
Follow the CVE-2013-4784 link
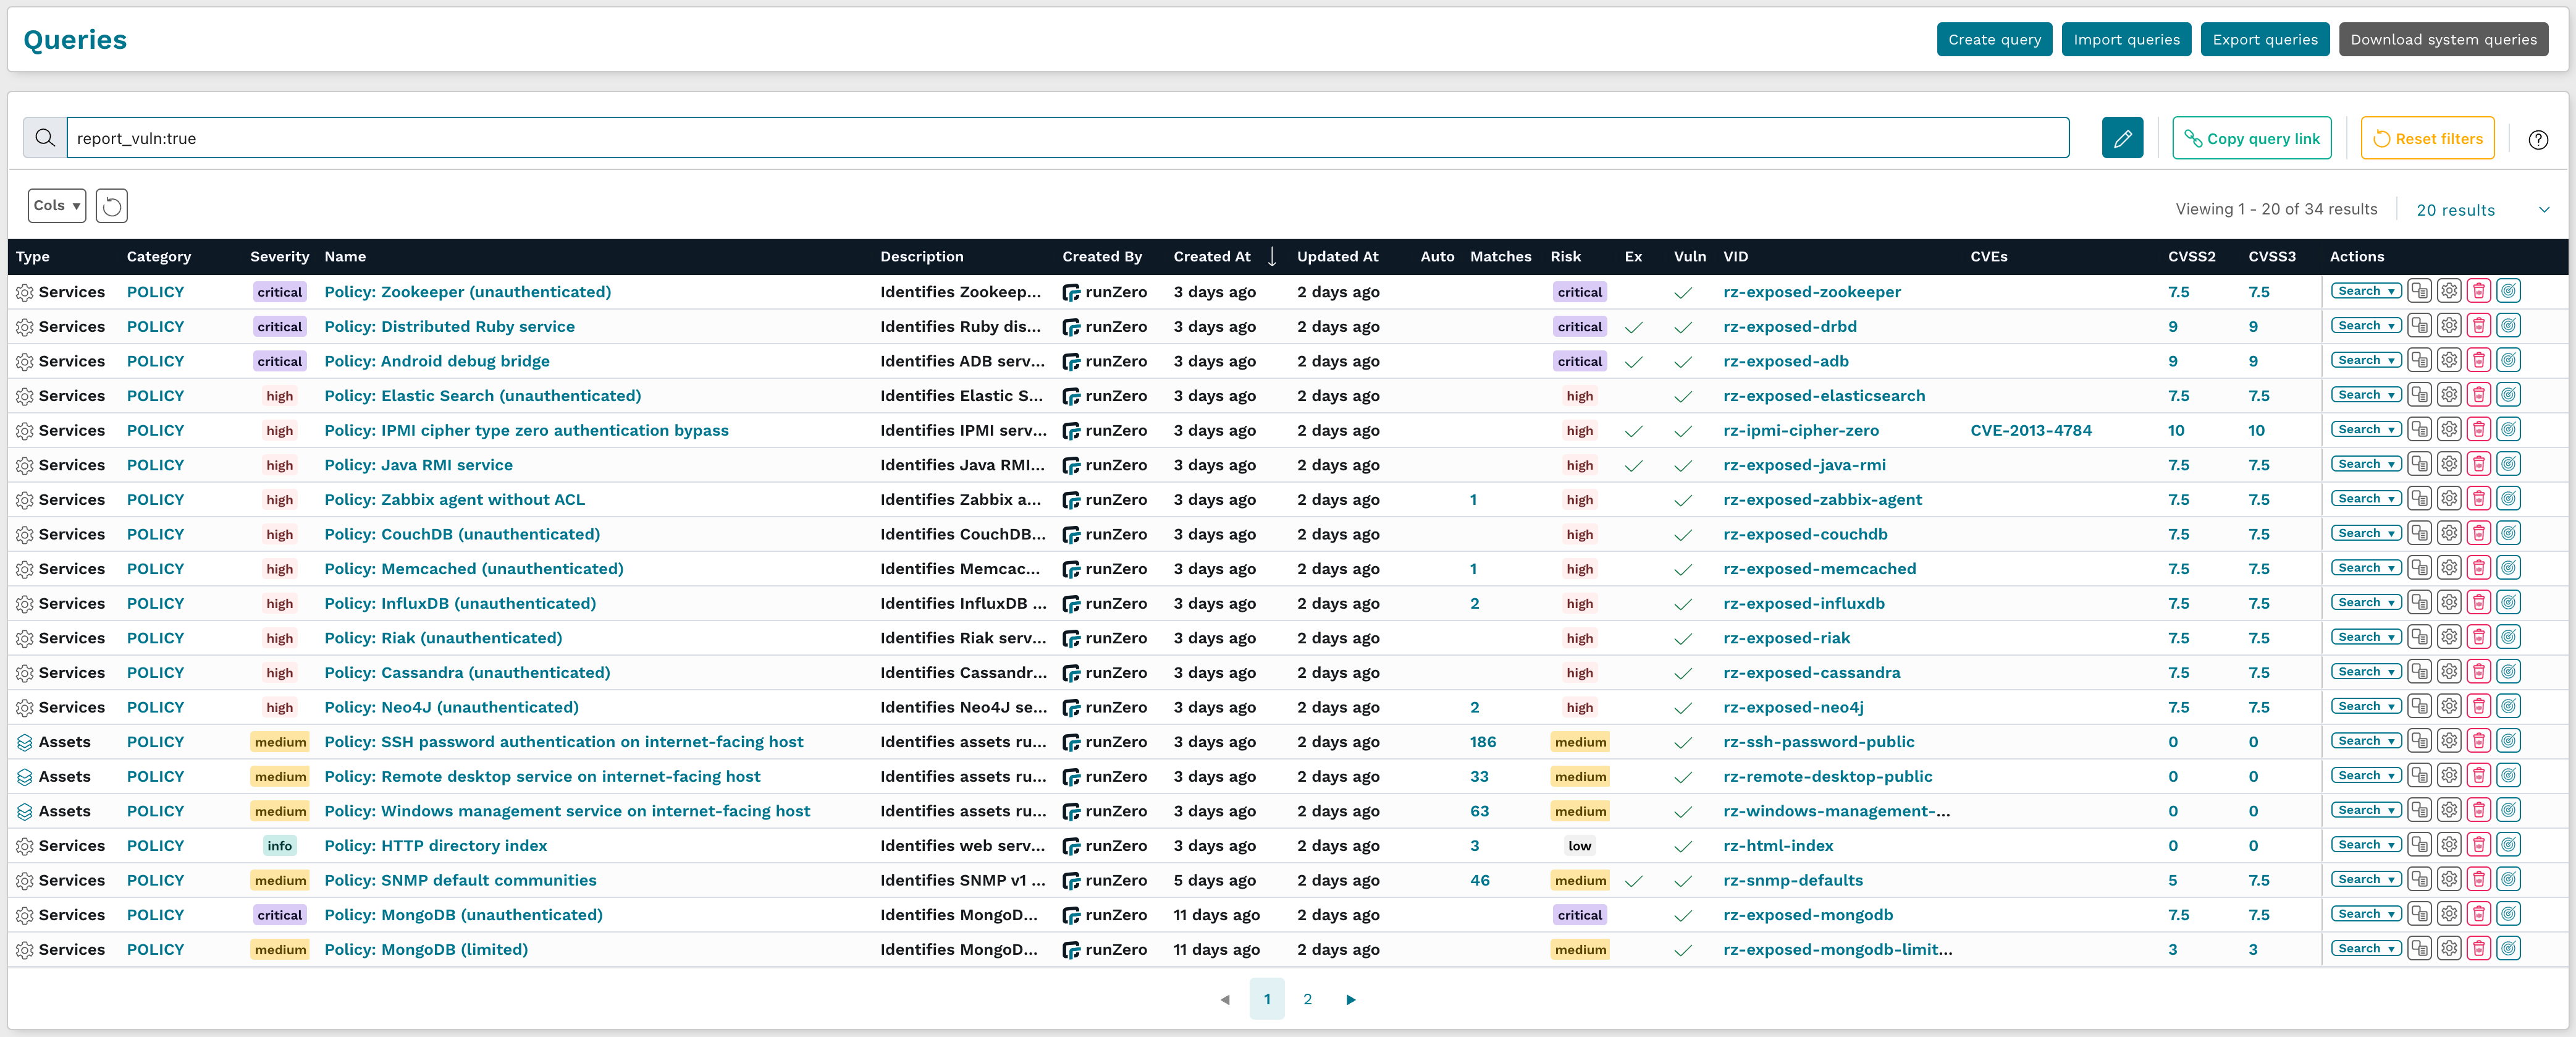point(2031,430)
